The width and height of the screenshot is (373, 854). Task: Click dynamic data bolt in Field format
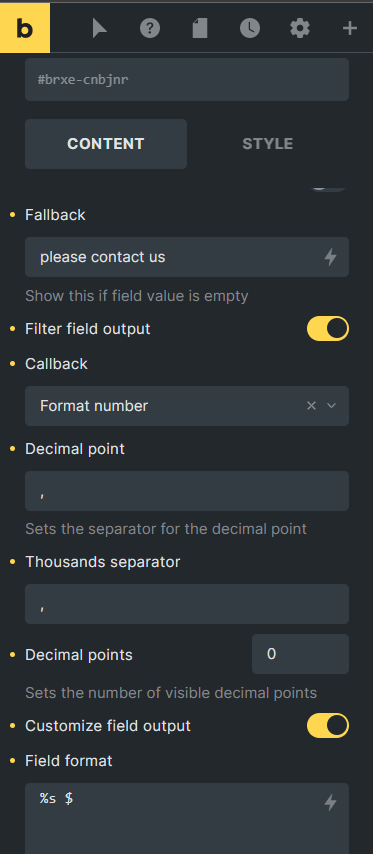(331, 802)
